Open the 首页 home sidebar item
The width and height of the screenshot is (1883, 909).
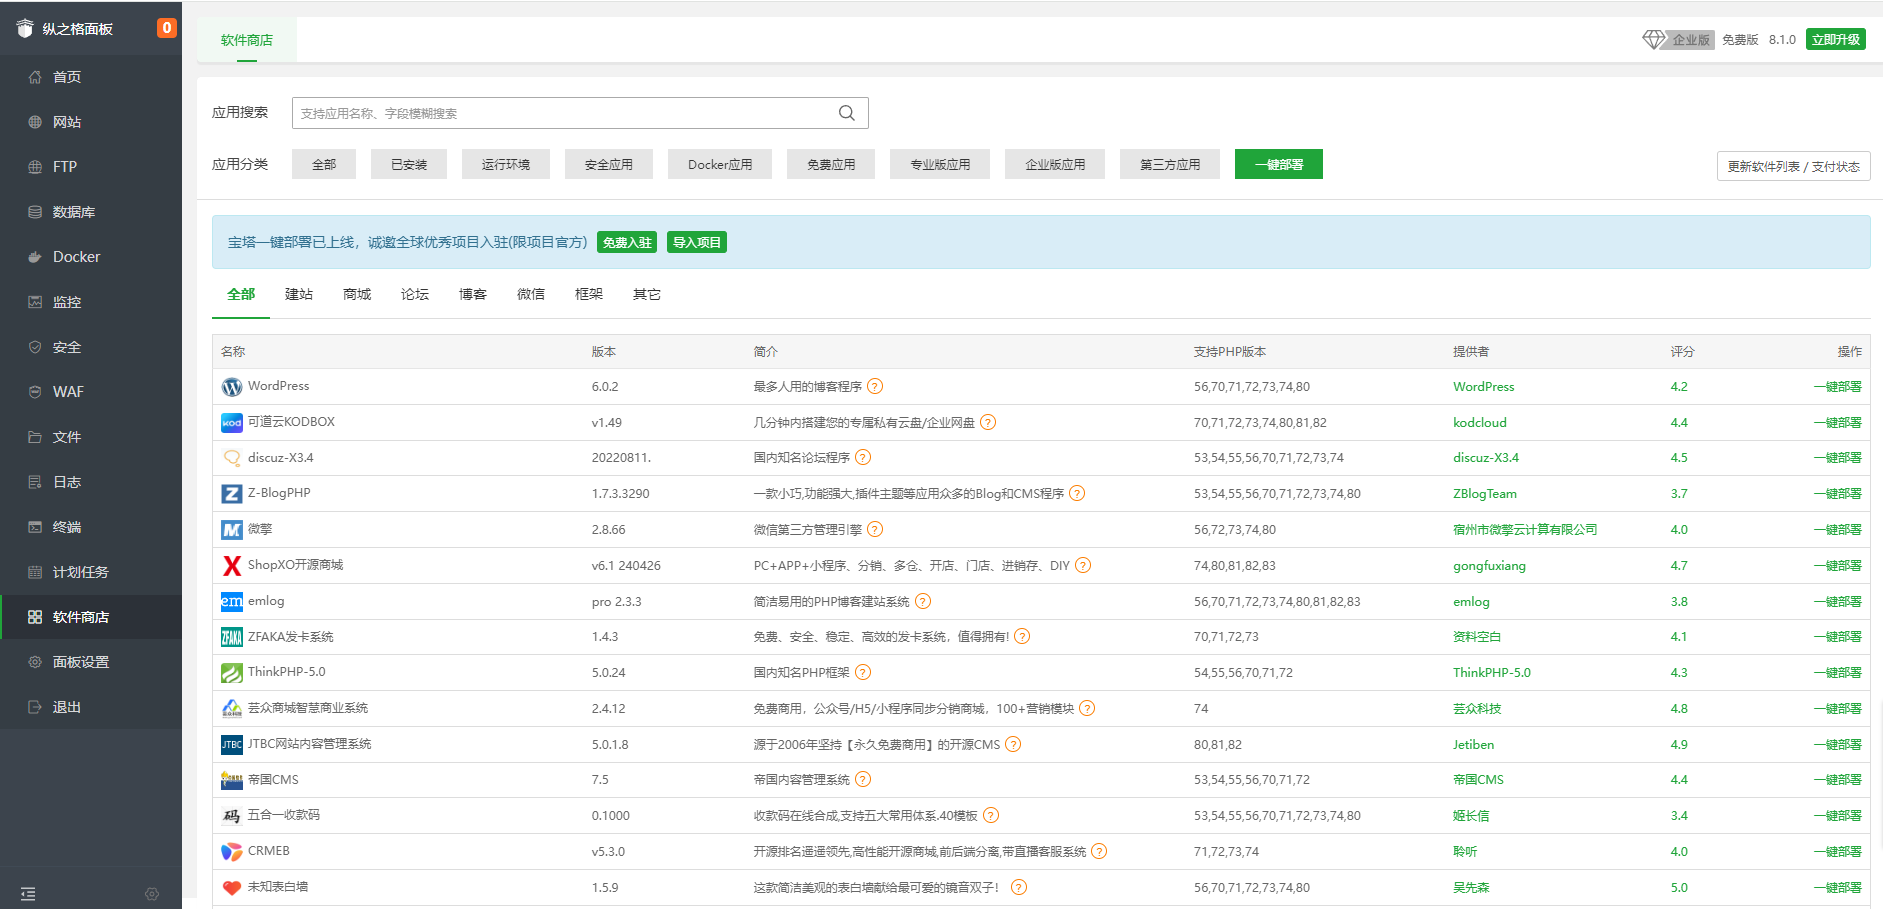[90, 77]
